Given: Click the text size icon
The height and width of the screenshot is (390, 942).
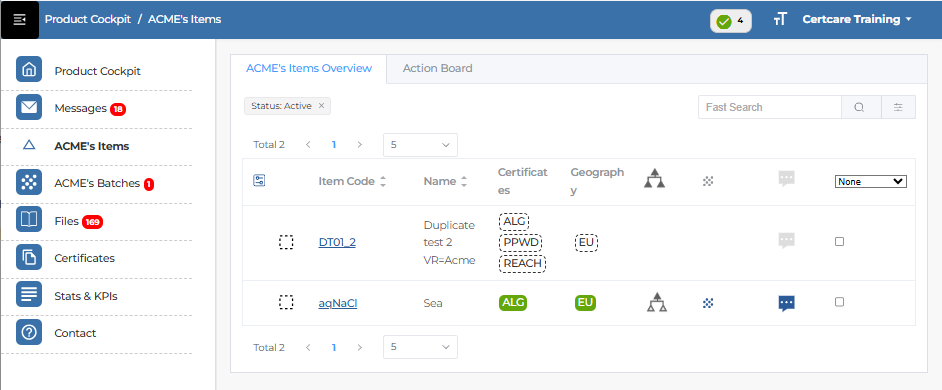Looking at the screenshot, I should 780,19.
